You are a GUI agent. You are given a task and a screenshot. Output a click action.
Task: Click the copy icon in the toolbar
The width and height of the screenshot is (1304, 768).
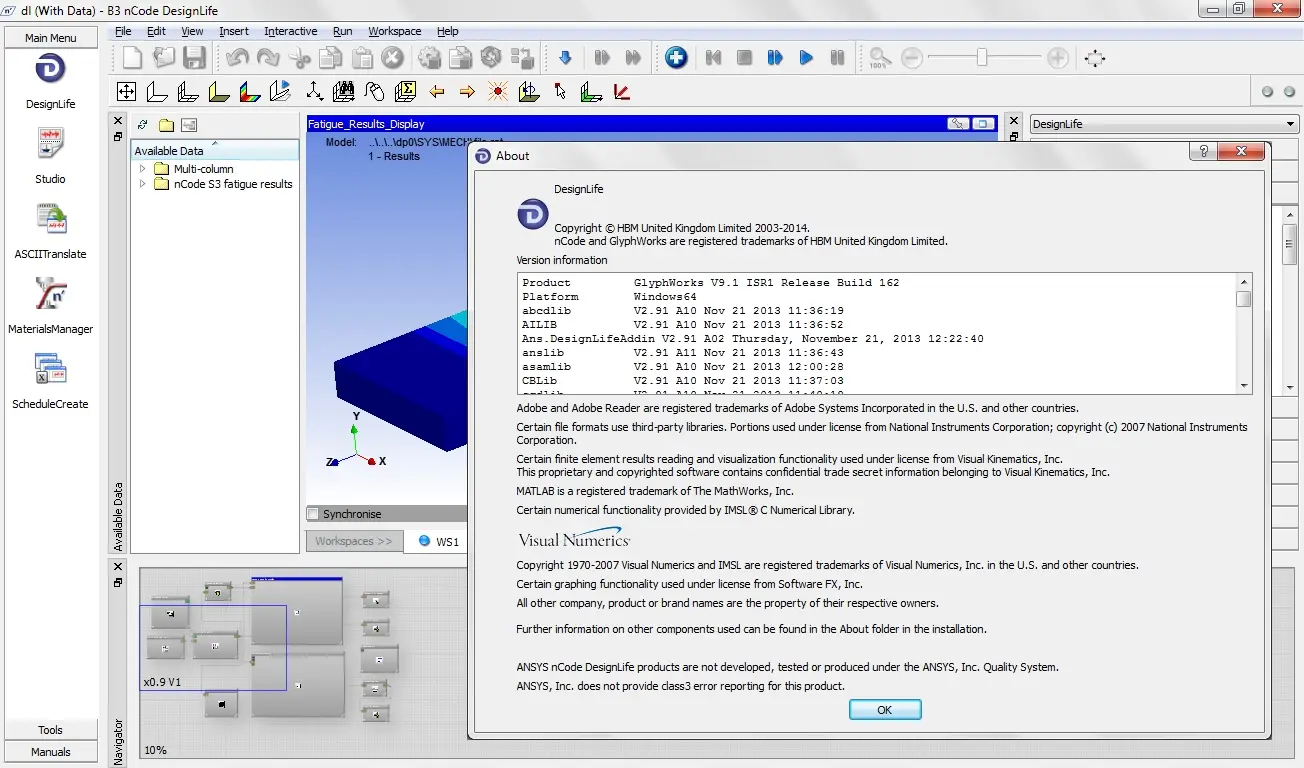coord(330,58)
